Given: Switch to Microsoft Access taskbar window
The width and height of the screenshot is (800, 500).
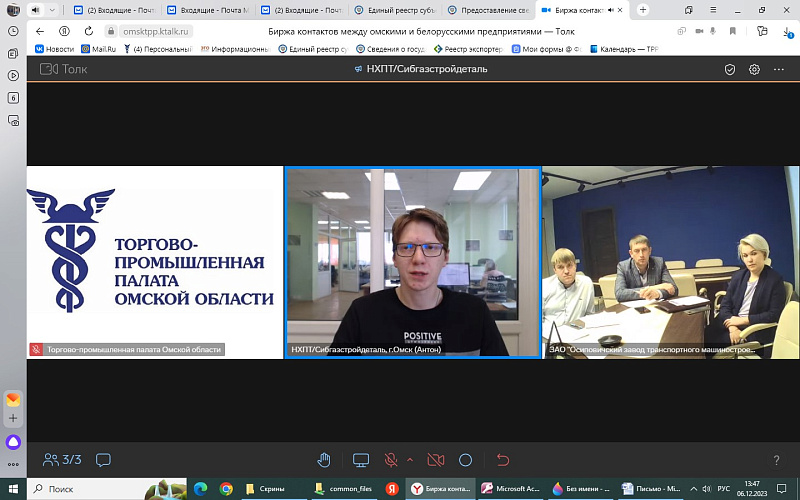Looking at the screenshot, I should pos(511,489).
